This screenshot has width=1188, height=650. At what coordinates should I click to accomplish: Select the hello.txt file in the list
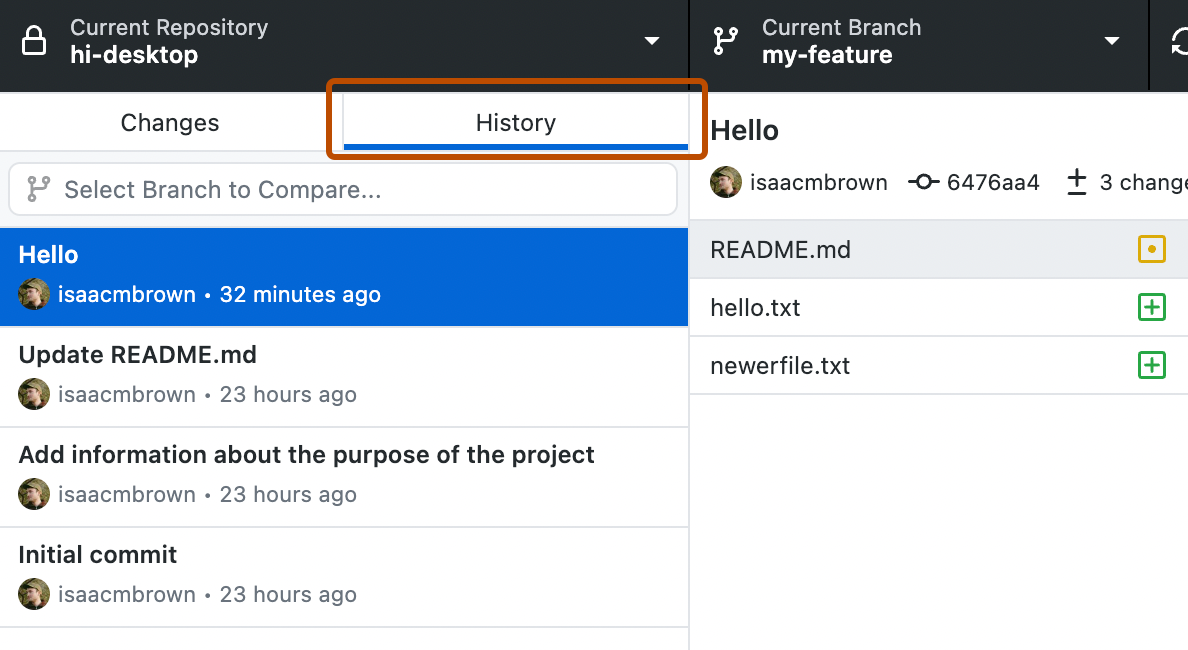755,307
